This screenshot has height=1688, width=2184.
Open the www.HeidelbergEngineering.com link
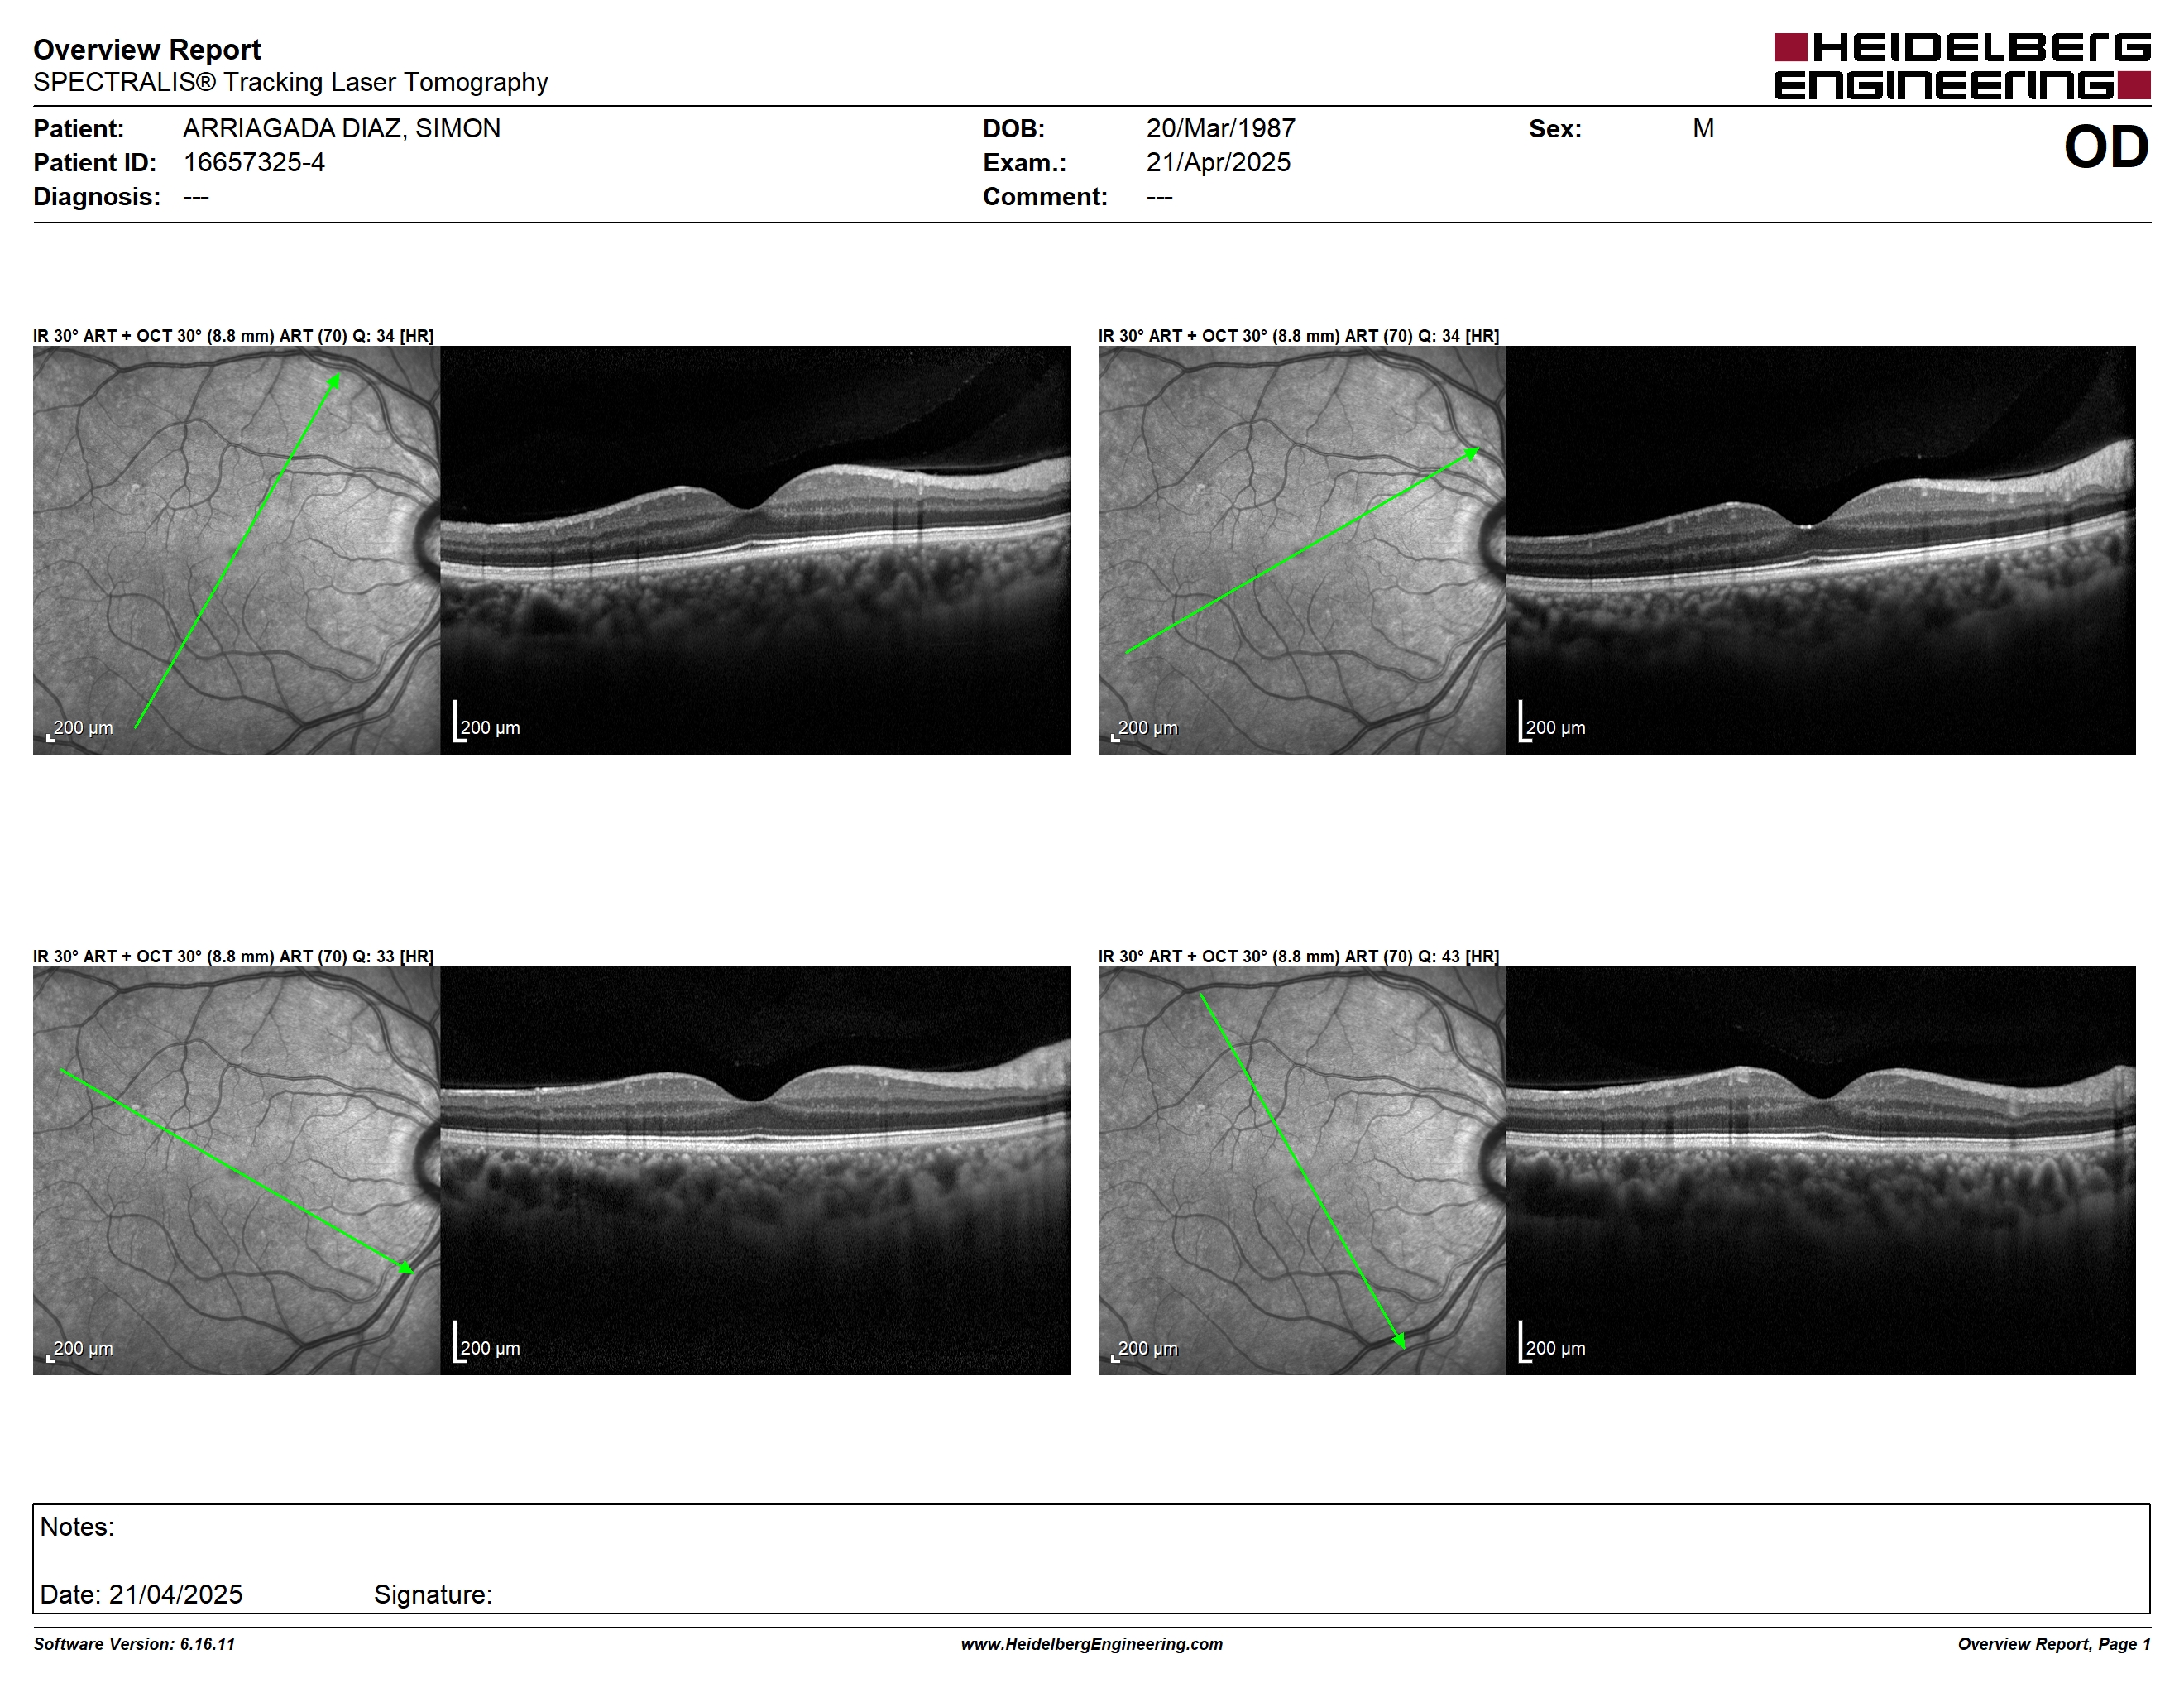click(x=1092, y=1644)
